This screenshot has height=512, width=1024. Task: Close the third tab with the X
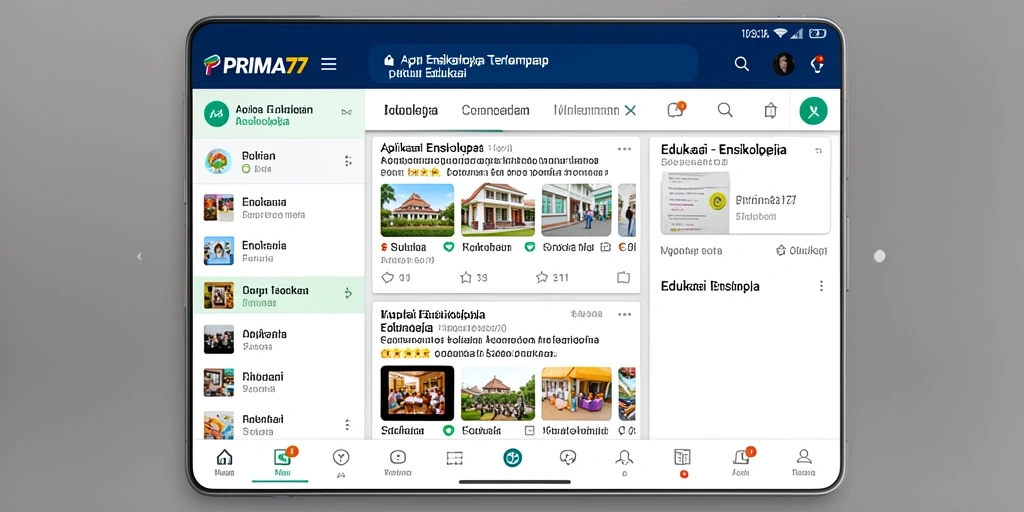click(630, 110)
